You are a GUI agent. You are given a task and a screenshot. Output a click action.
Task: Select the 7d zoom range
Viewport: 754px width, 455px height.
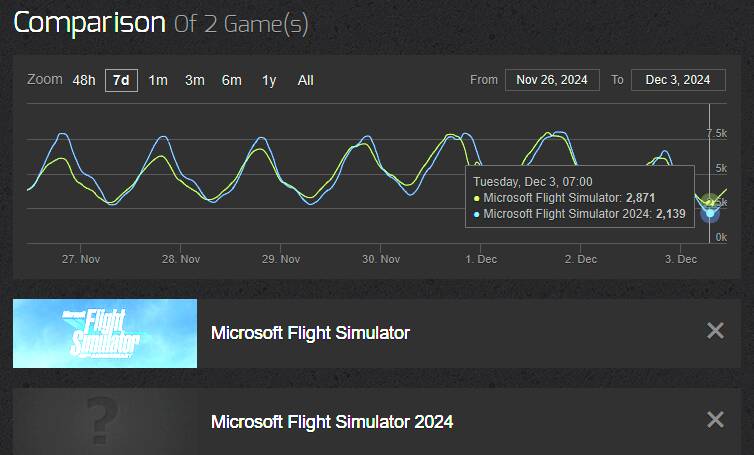(121, 80)
